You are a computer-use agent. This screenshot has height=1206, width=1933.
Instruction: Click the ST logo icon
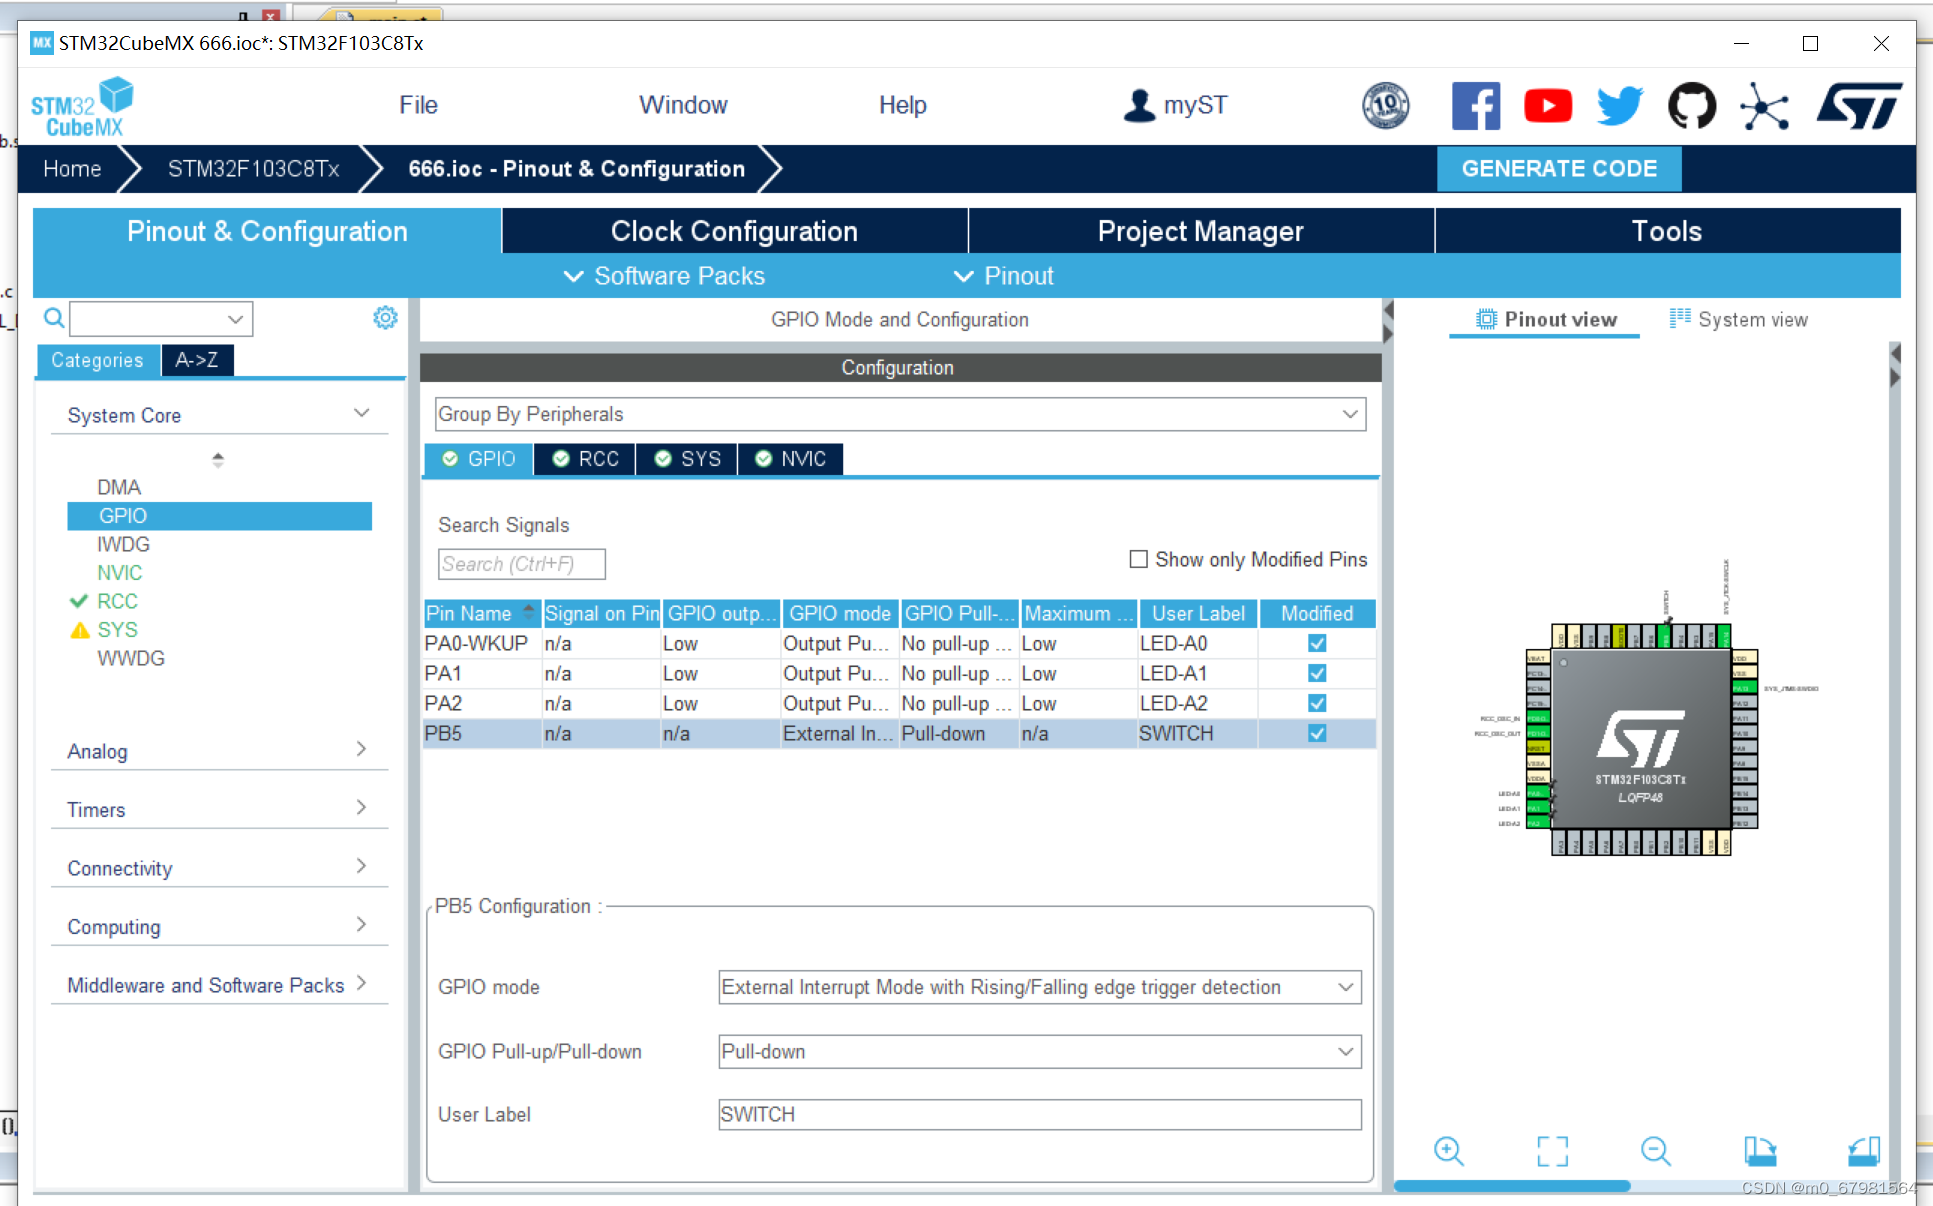1860,106
